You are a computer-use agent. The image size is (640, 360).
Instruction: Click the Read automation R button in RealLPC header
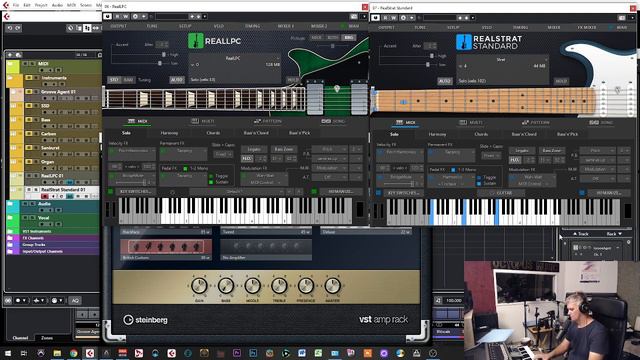coord(118,16)
